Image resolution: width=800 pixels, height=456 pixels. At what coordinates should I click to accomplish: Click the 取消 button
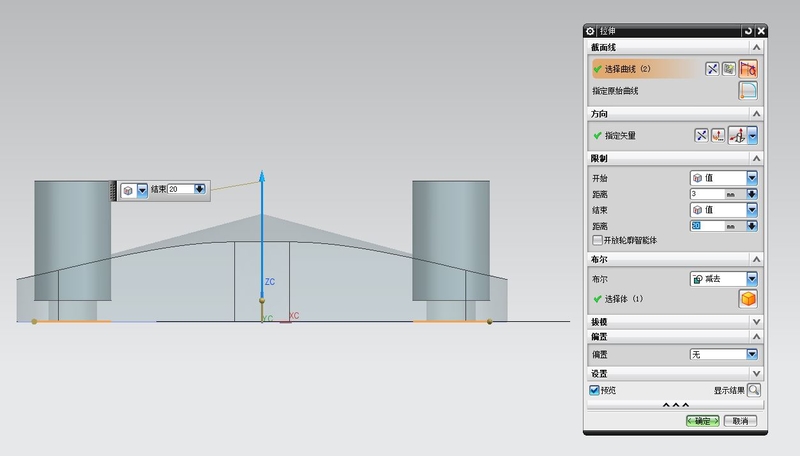click(x=740, y=421)
